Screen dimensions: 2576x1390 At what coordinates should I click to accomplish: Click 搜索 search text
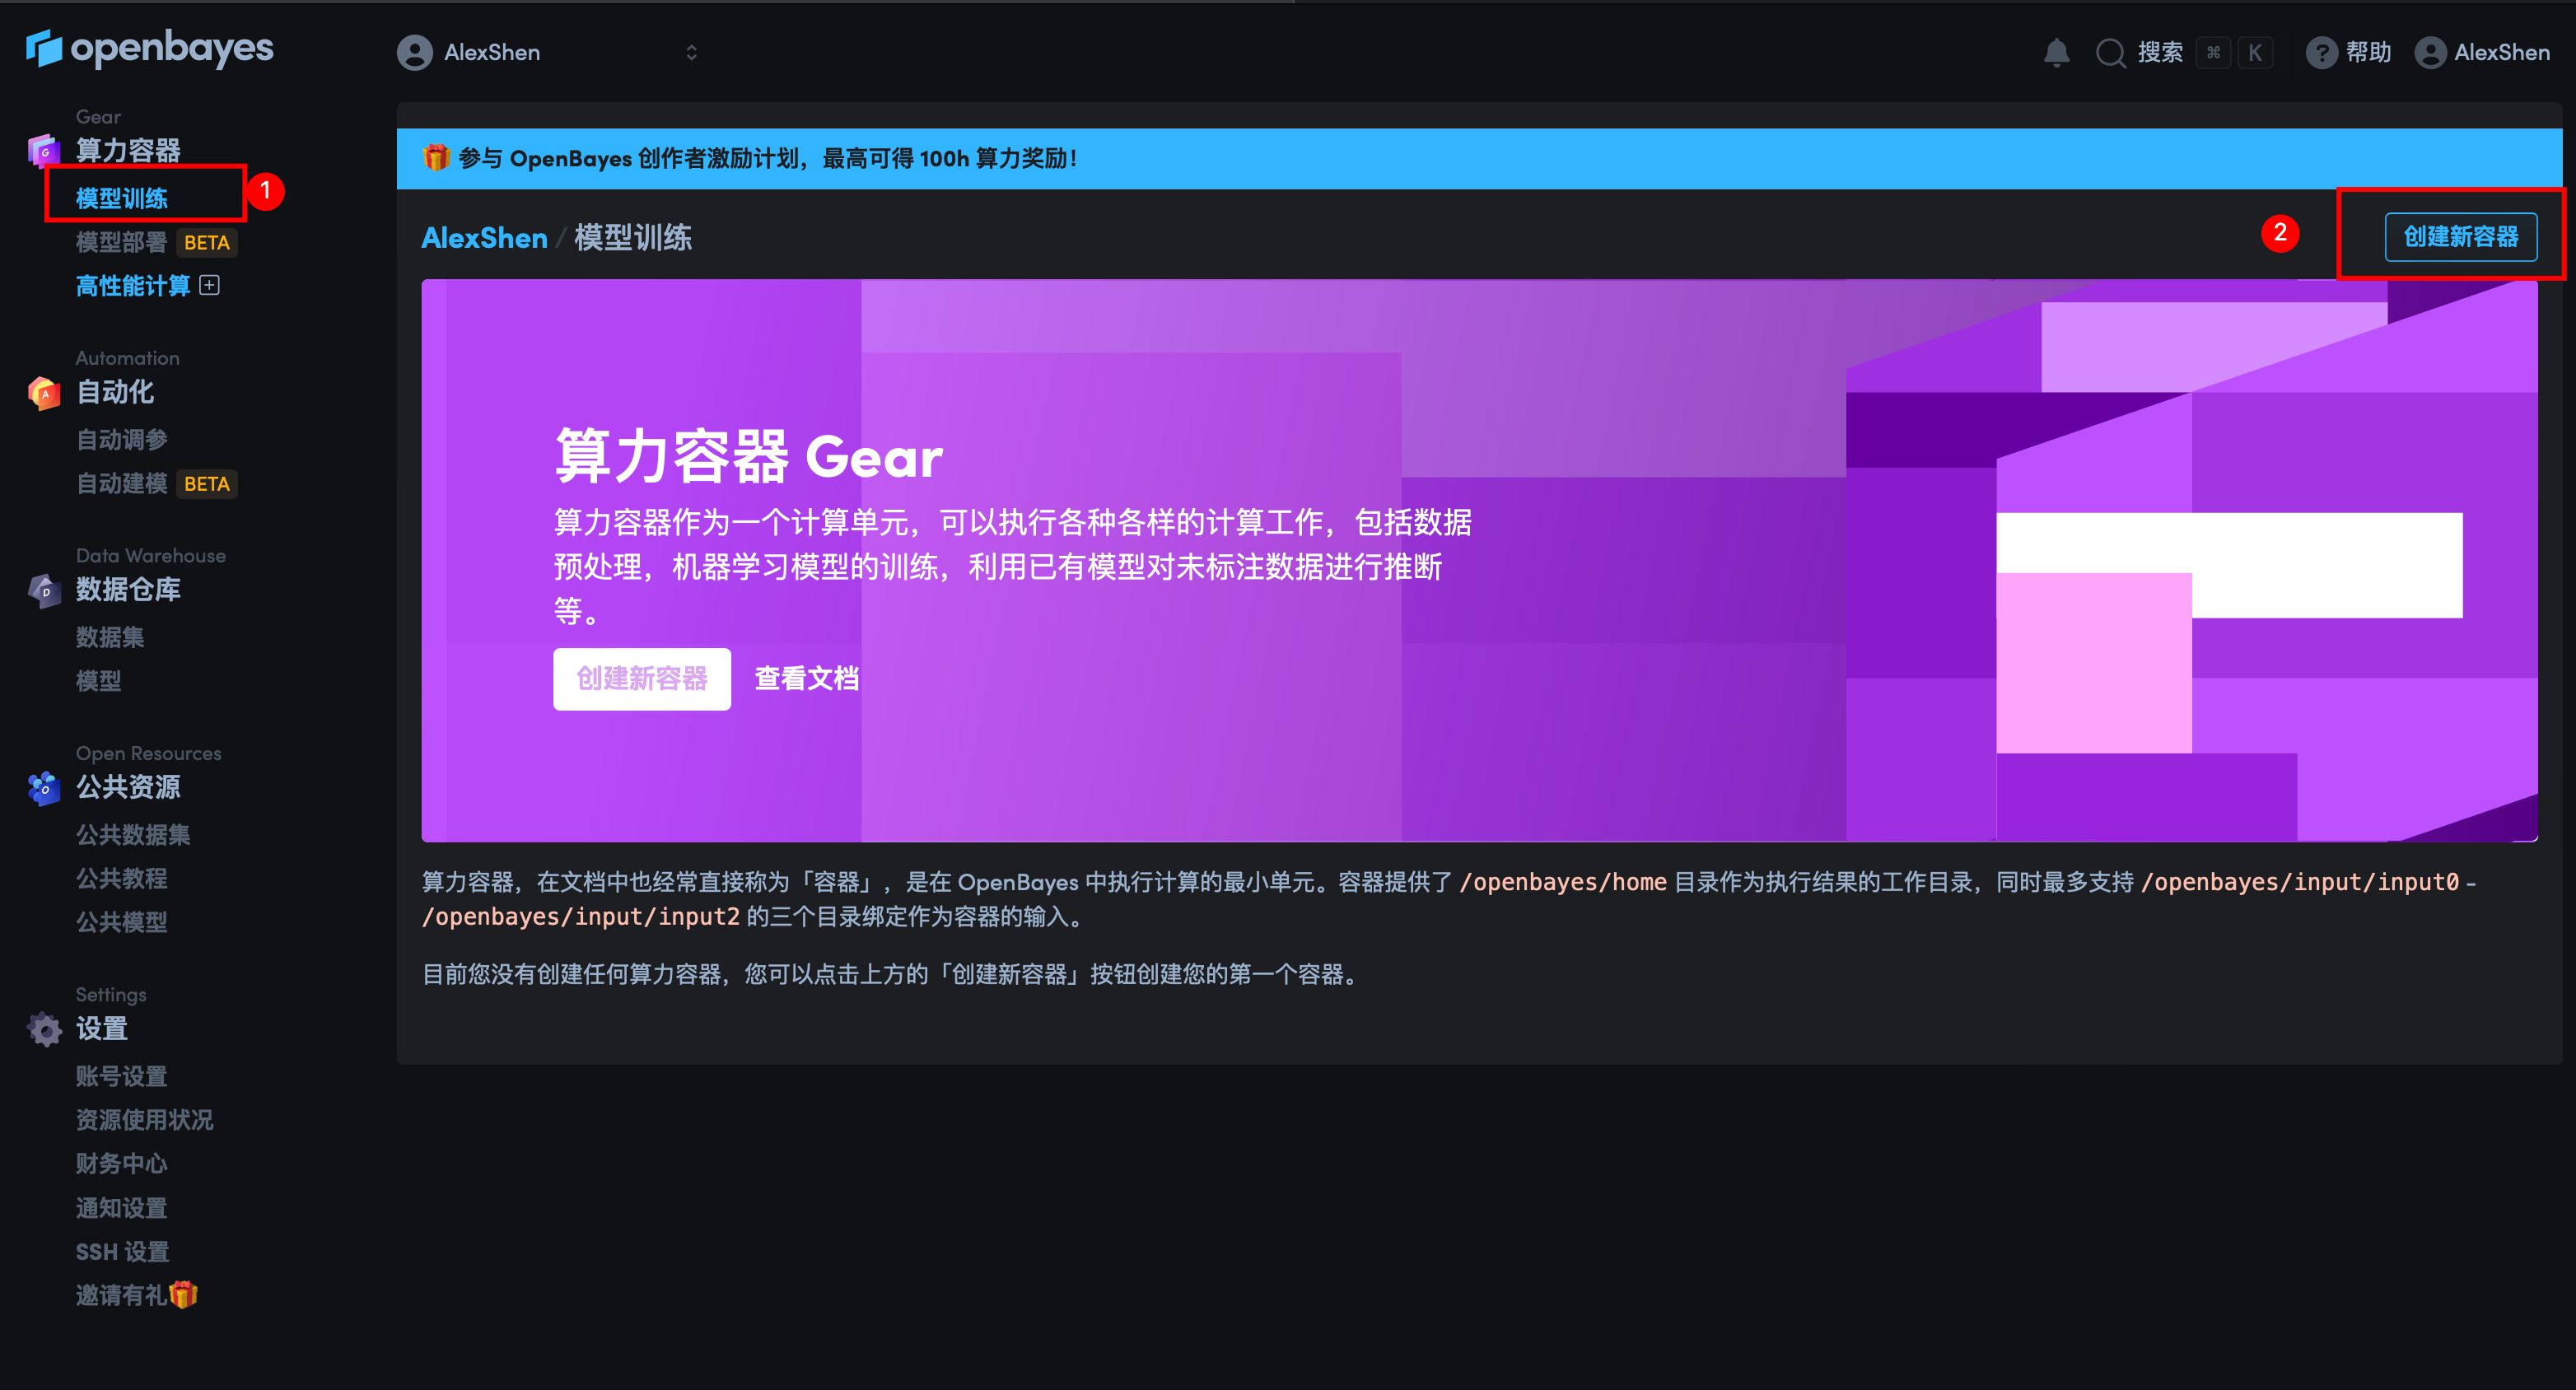pyautogui.click(x=2160, y=53)
